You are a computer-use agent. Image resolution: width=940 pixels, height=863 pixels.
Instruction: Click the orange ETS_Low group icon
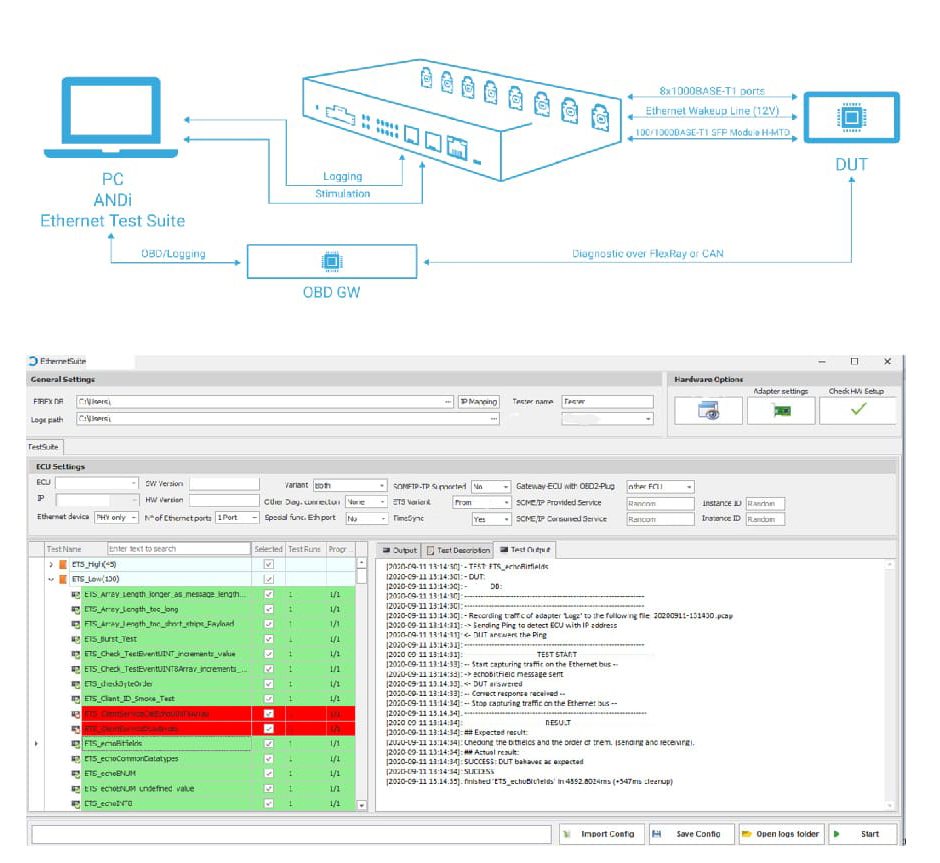[x=62, y=580]
